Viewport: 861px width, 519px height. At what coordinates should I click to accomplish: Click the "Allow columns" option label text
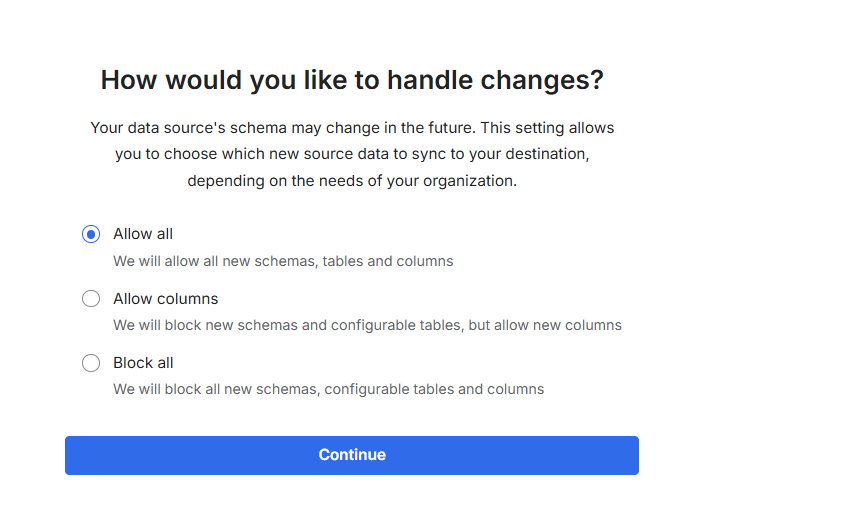(165, 299)
